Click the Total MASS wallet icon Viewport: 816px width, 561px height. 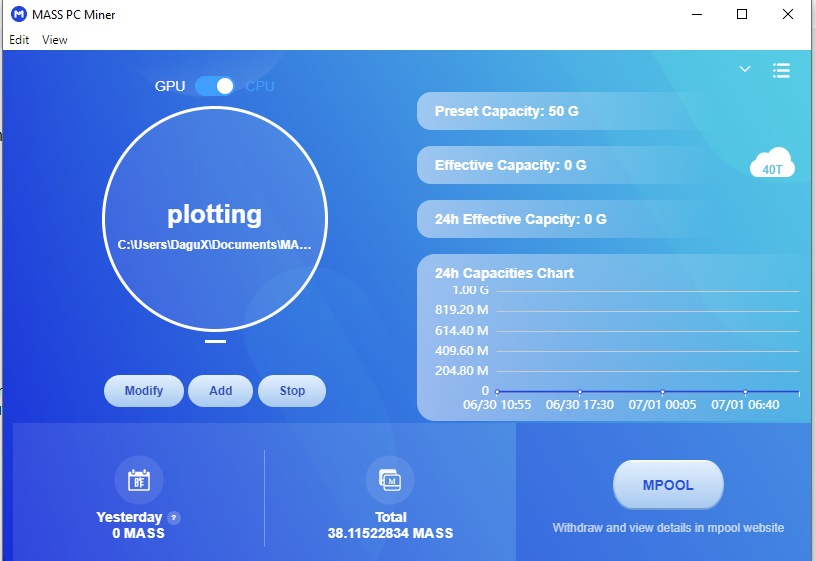(x=390, y=480)
